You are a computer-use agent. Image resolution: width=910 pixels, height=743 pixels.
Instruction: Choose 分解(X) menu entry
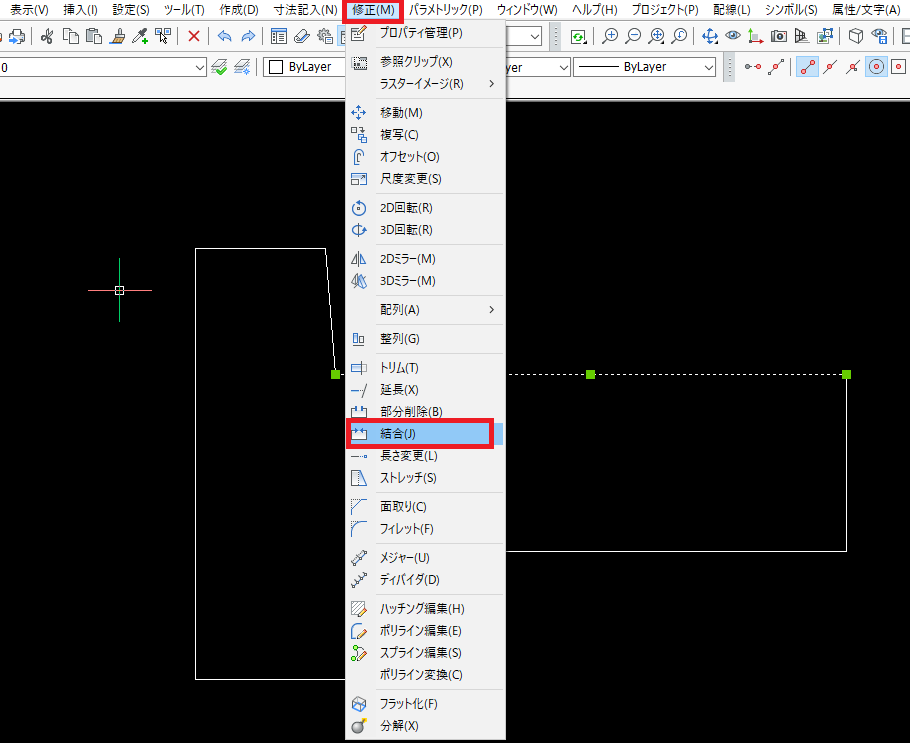pyautogui.click(x=425, y=726)
